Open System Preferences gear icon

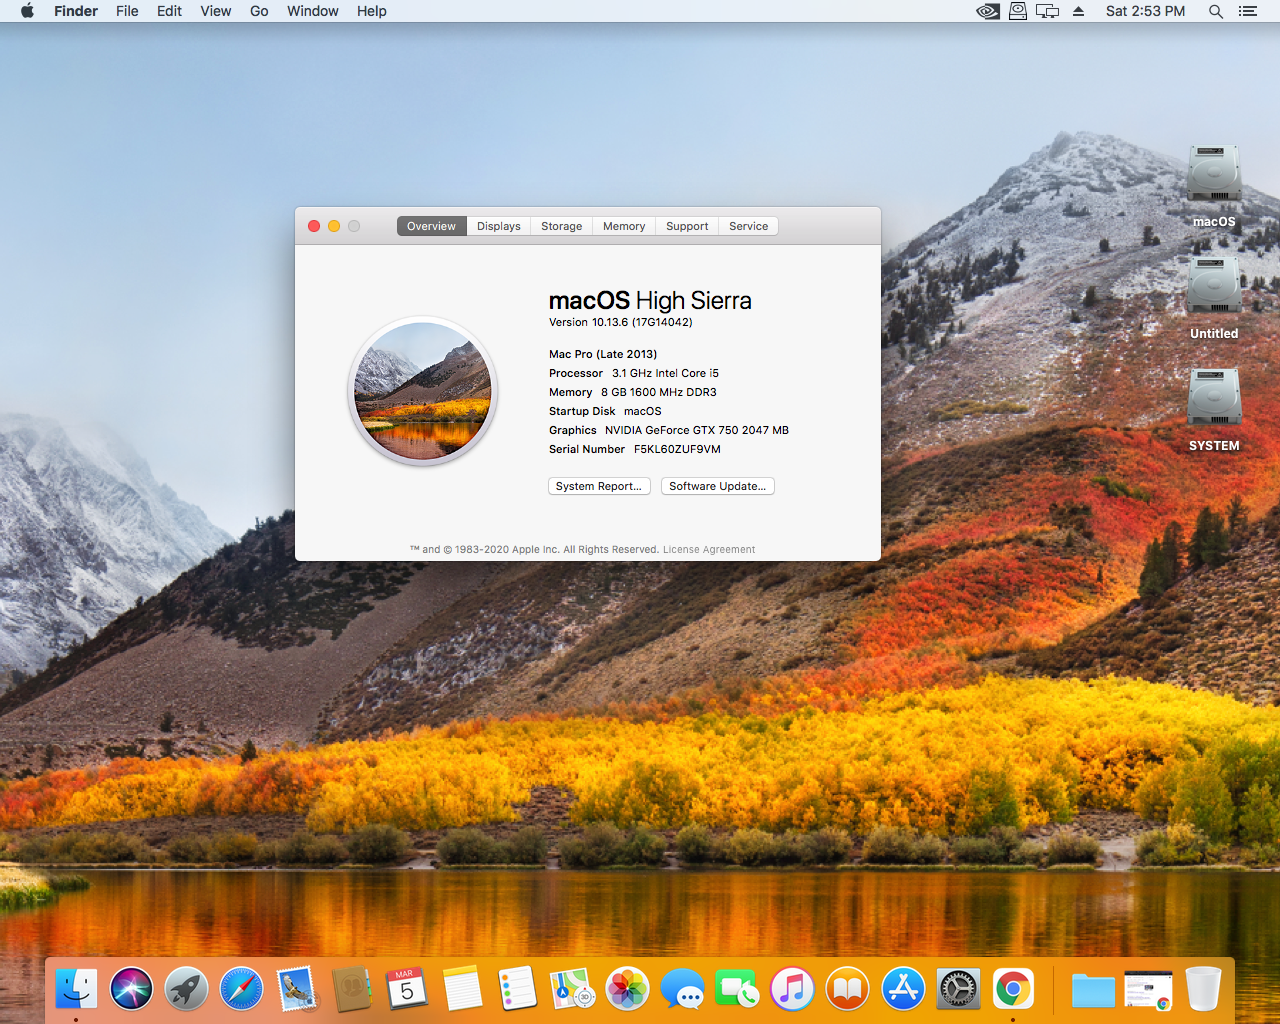click(958, 990)
